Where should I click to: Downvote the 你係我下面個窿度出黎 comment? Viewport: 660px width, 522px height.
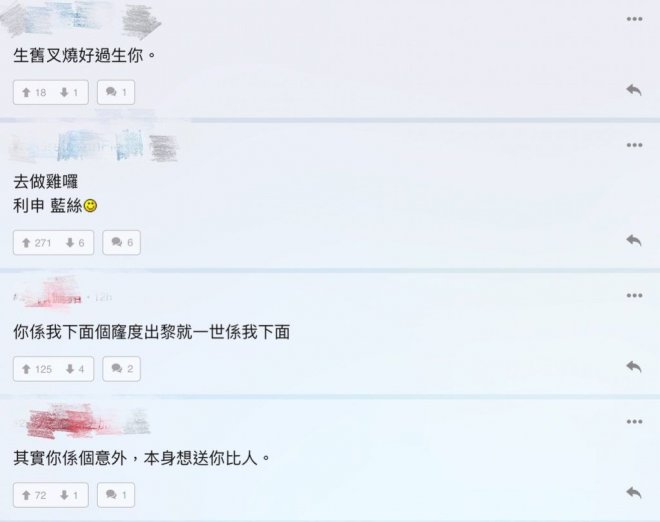pos(75,369)
